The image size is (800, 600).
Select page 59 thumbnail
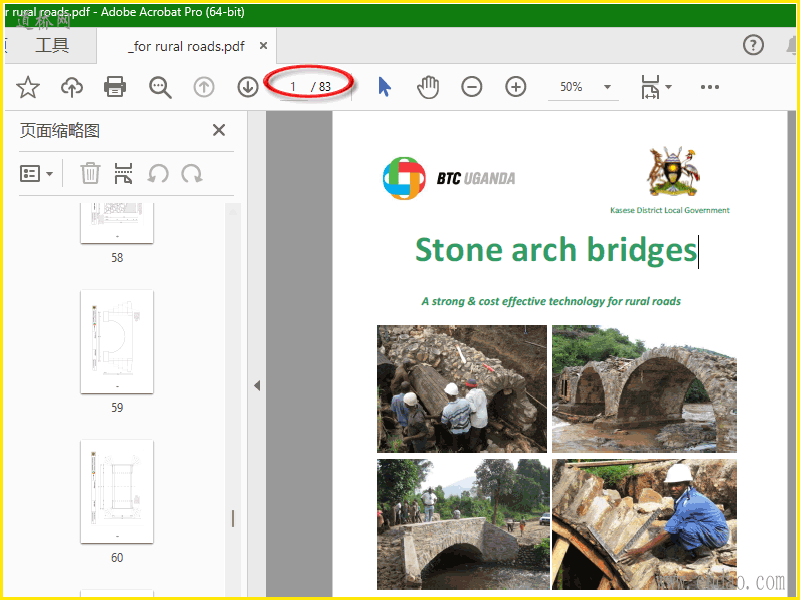pos(117,341)
